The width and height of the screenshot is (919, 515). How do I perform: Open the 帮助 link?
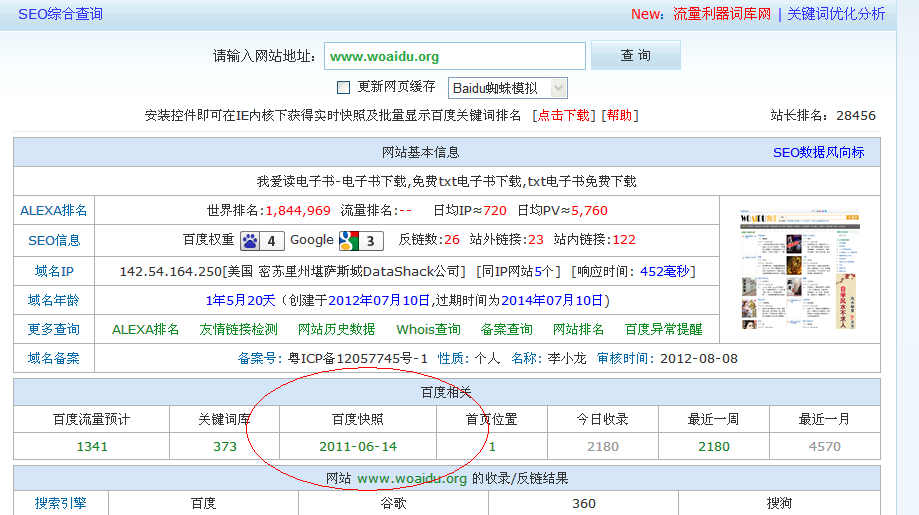tap(619, 115)
